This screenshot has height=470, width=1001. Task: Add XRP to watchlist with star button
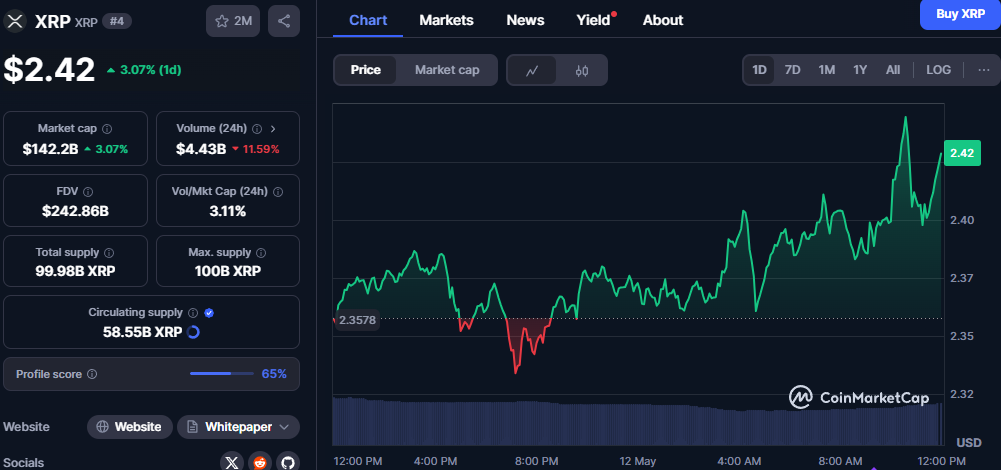click(233, 21)
